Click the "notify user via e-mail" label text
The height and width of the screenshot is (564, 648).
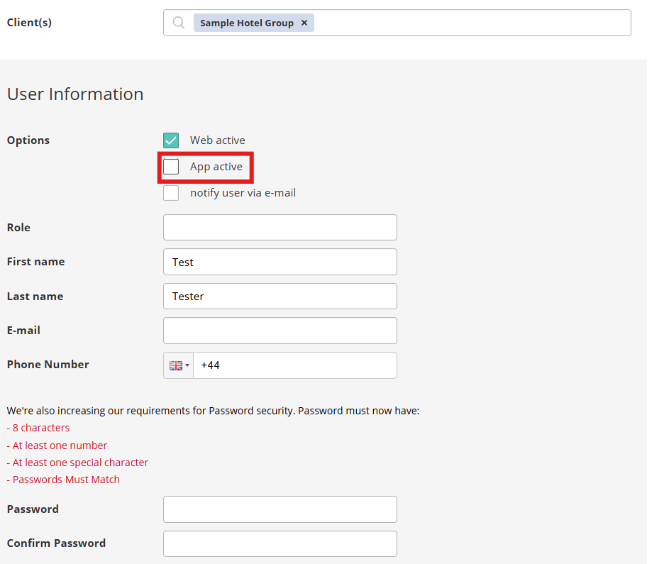point(242,193)
